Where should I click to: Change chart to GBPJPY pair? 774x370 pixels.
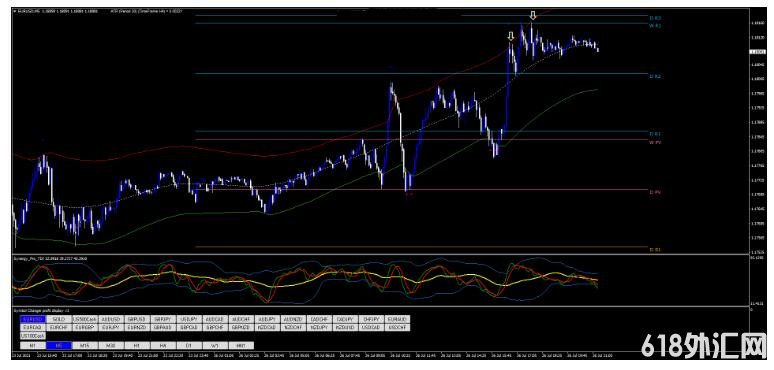(163, 319)
